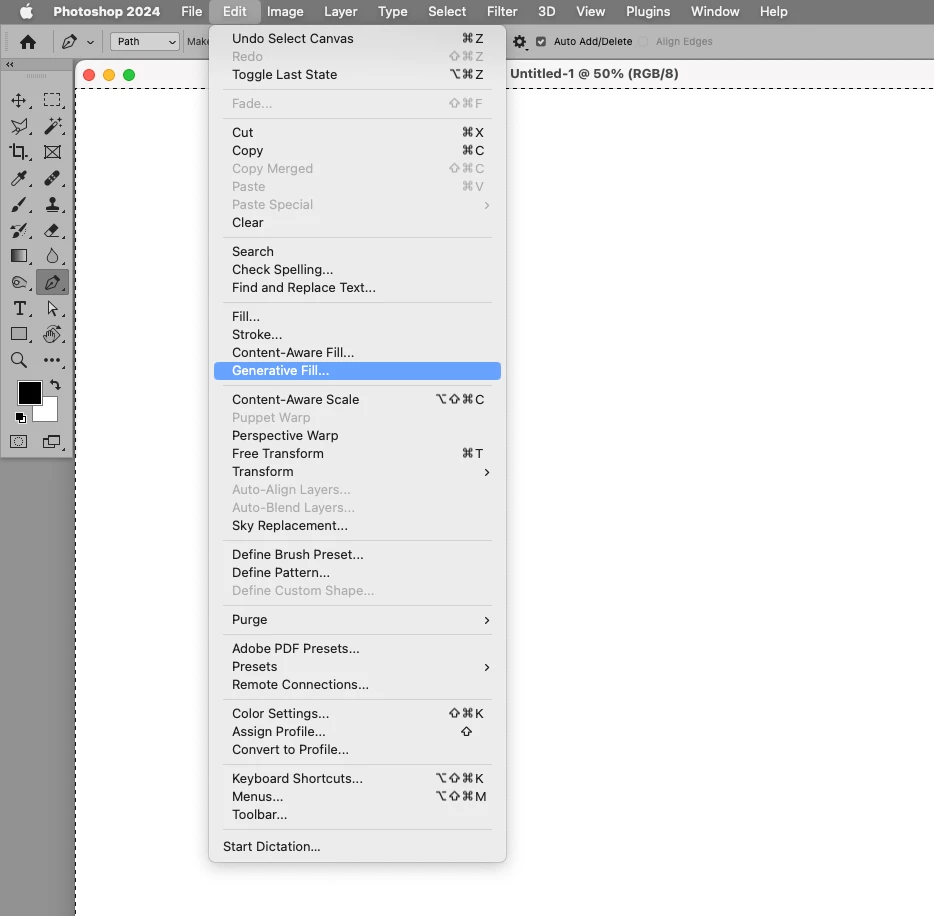Open Sky Replacement dialog

pyautogui.click(x=357, y=526)
